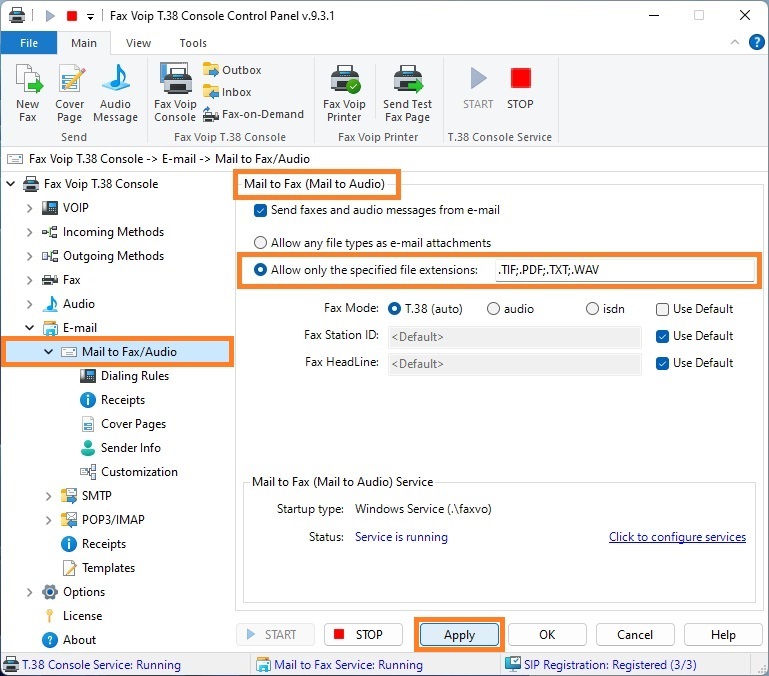
Task: Collapse Fax Voip T.38 Console root node
Action: (11, 184)
